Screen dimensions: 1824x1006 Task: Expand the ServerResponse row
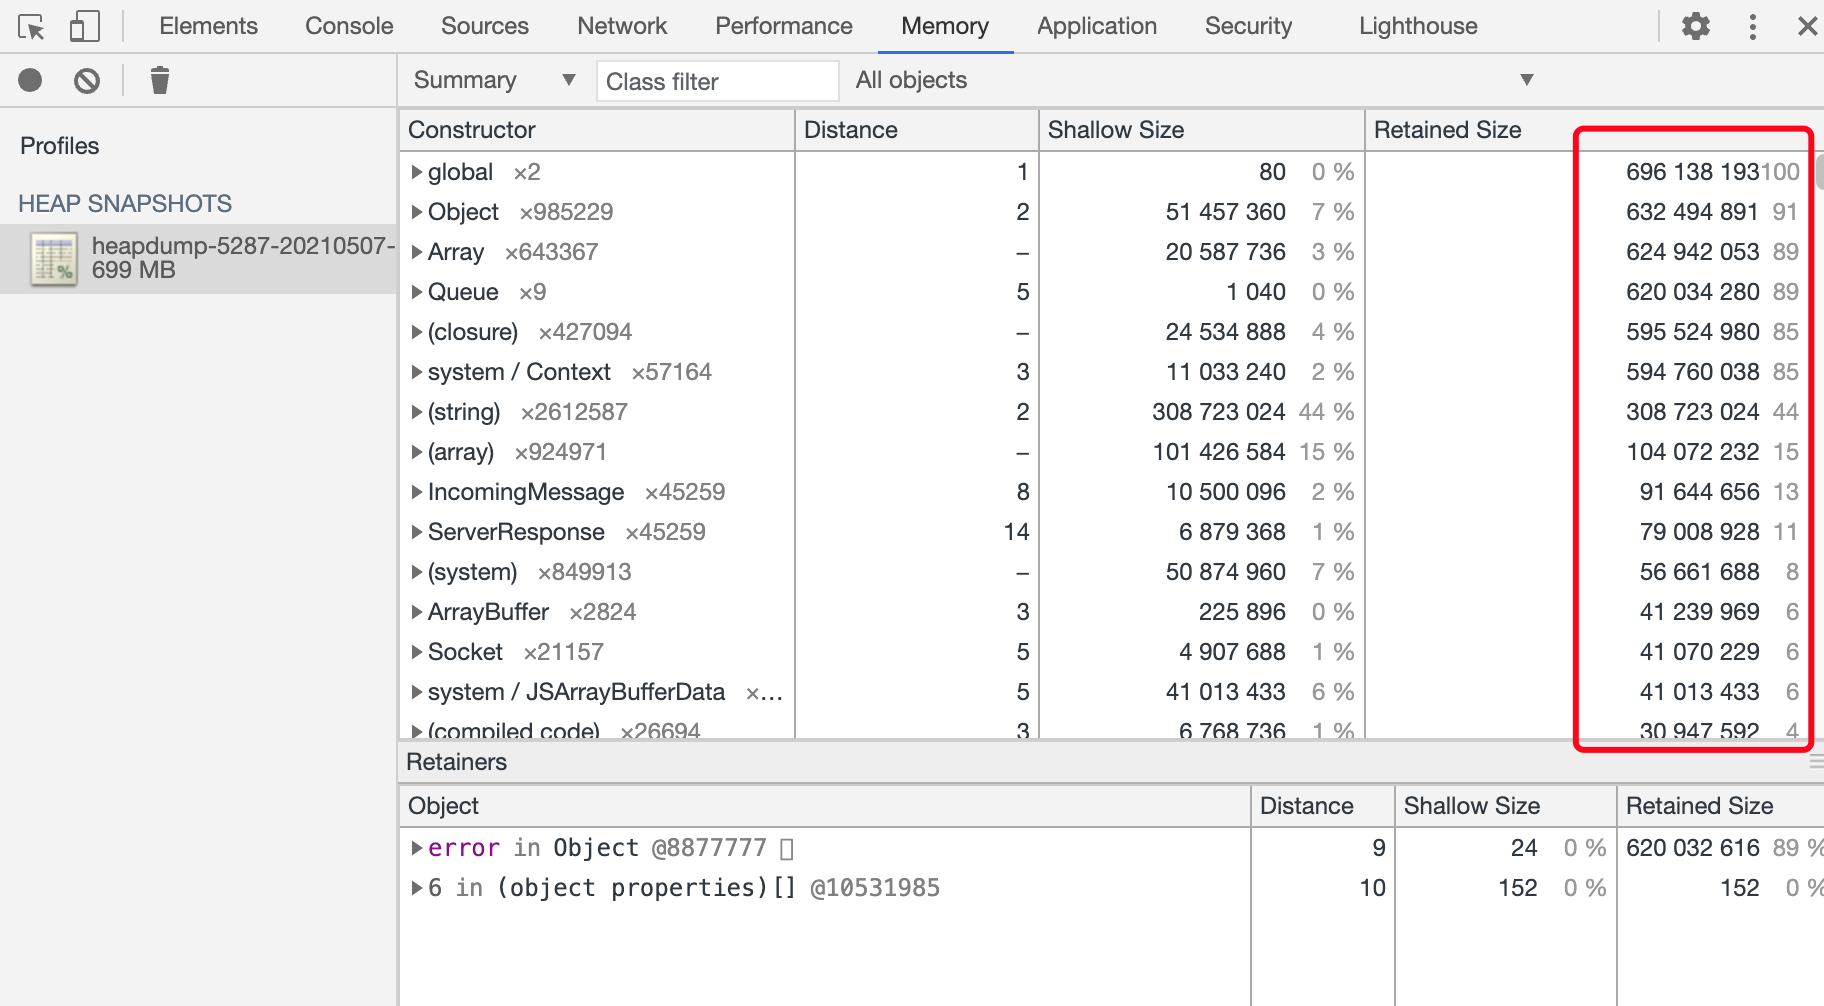[417, 532]
